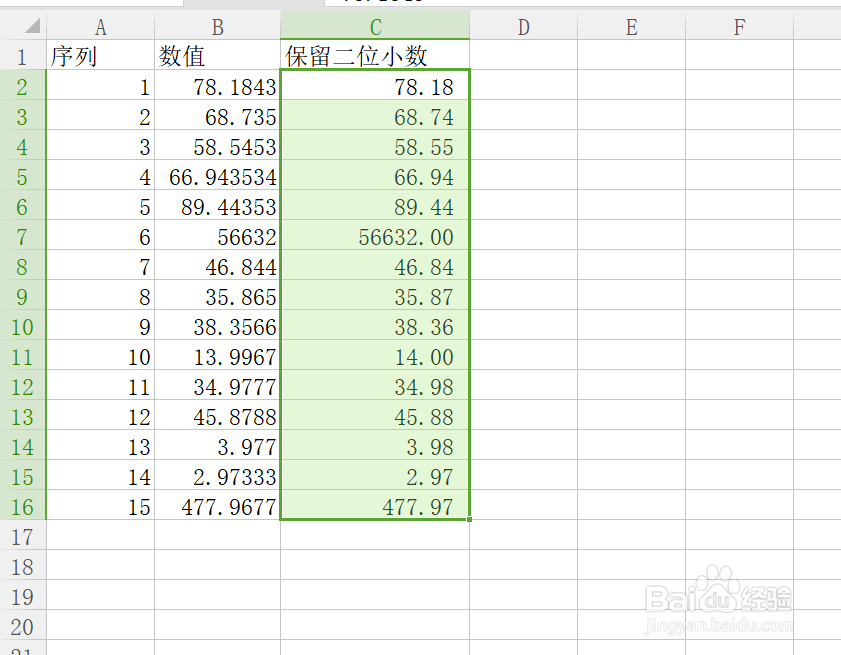The height and width of the screenshot is (655, 841).
Task: Select cell with value 78.18
Action: [375, 85]
